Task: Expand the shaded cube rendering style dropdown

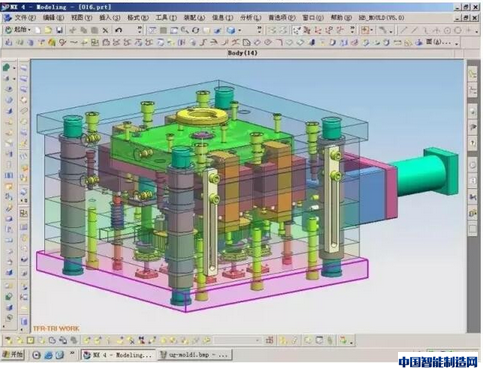Action: tap(239, 30)
